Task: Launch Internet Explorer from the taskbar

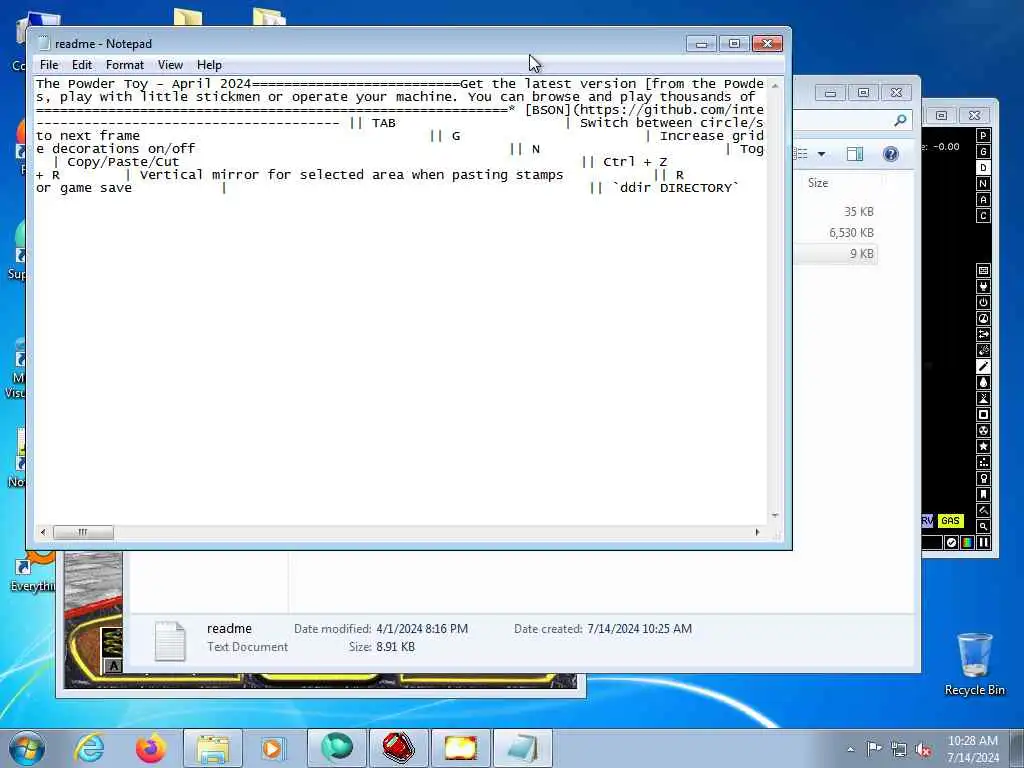Action: (x=89, y=748)
